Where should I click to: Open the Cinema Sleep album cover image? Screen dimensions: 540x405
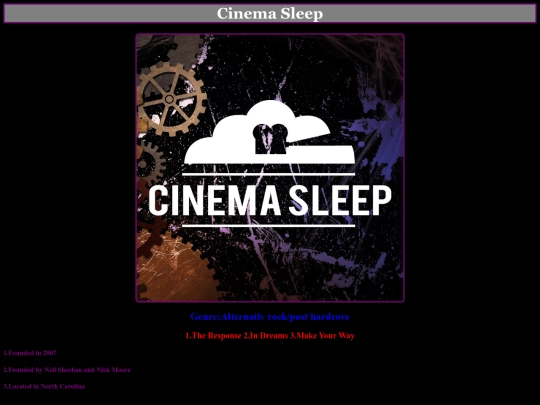point(270,168)
